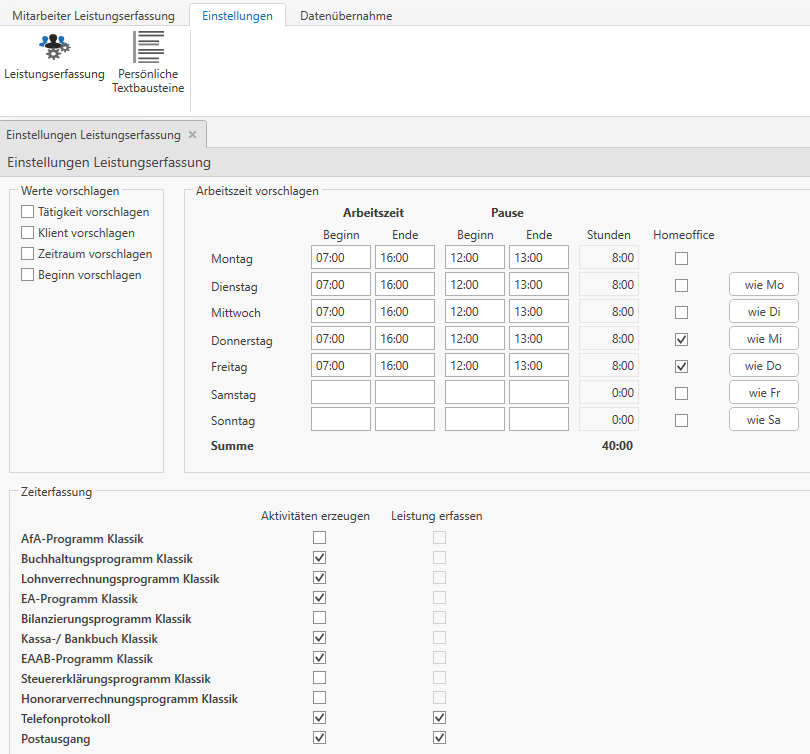Tick the Klient vorschlagen checkbox
The width and height of the screenshot is (810, 754).
(28, 233)
